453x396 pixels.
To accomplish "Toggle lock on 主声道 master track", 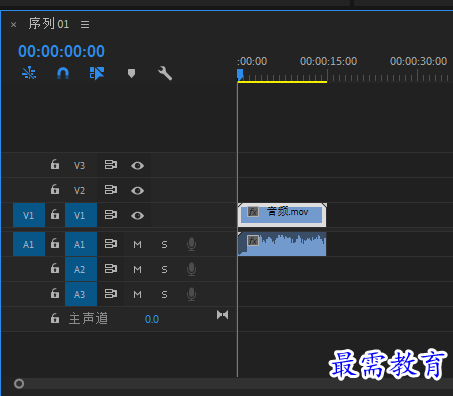I will (55, 319).
